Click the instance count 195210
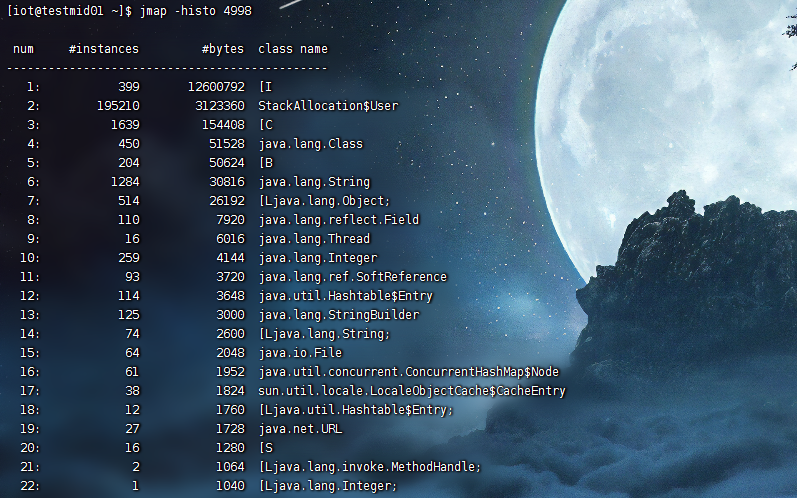797x498 pixels. point(118,106)
